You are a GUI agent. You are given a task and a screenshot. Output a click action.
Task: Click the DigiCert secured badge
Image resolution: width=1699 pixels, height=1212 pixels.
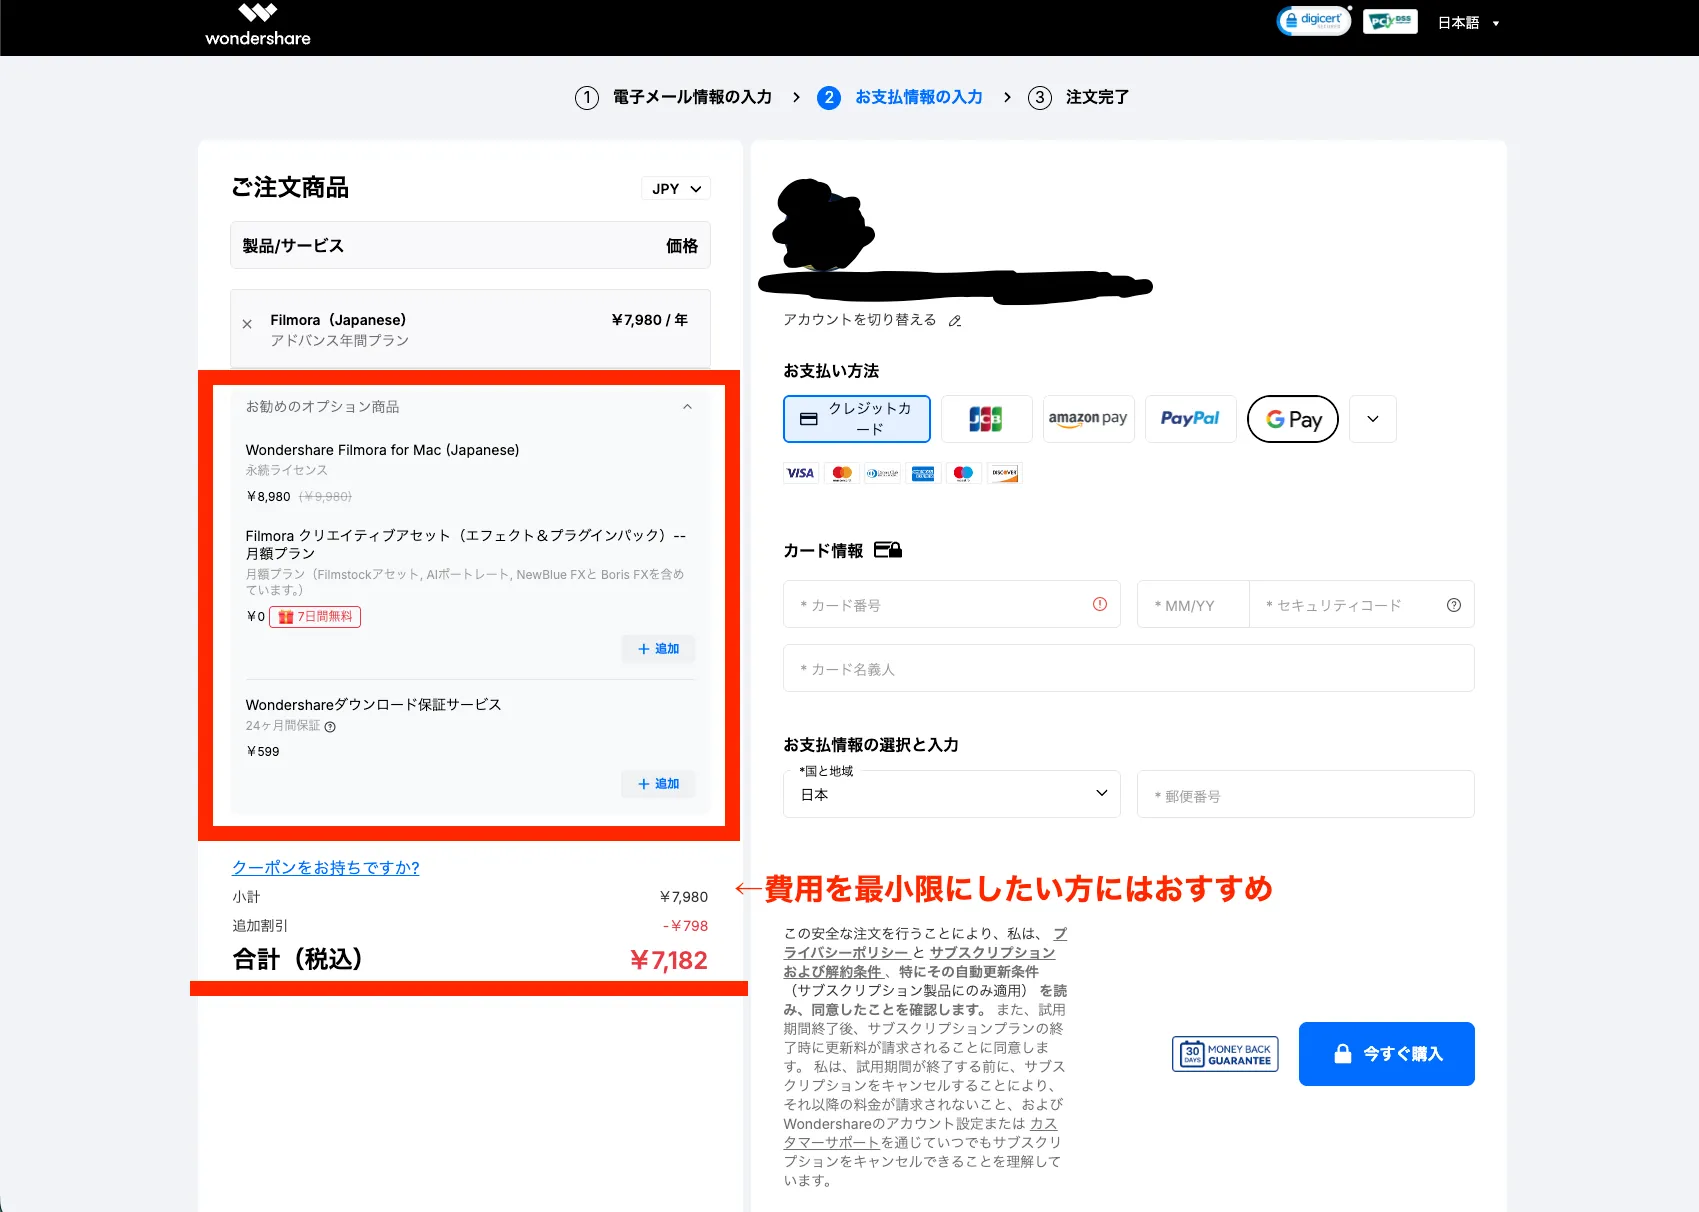(1313, 21)
